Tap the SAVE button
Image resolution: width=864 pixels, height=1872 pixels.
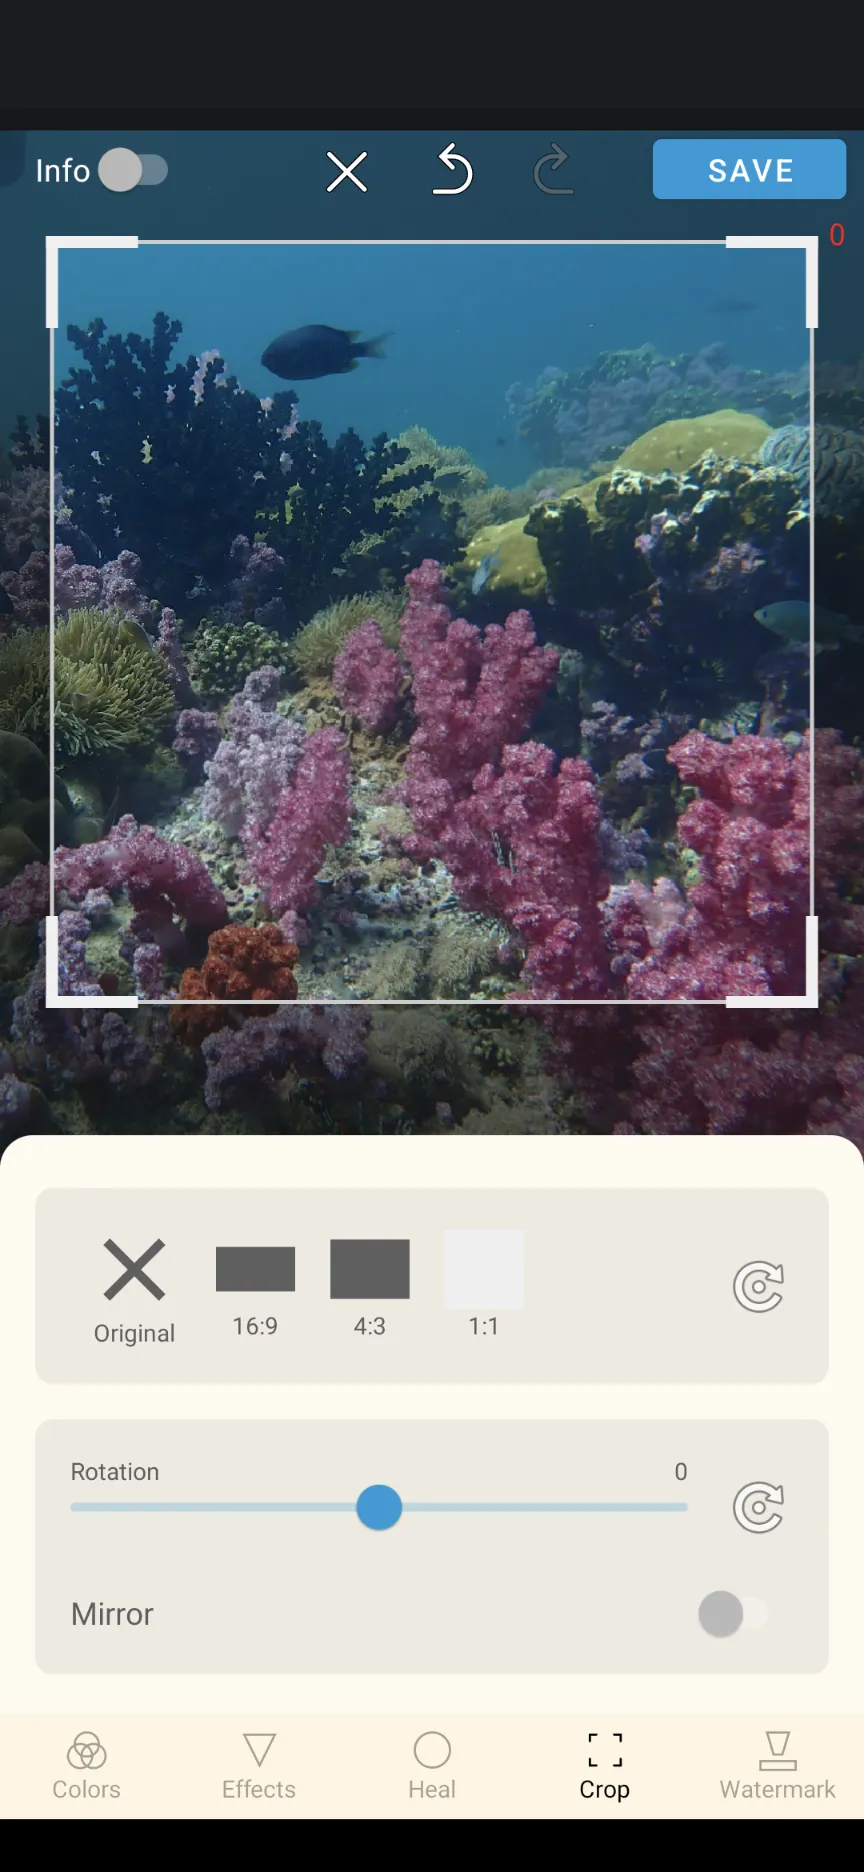[x=749, y=170]
